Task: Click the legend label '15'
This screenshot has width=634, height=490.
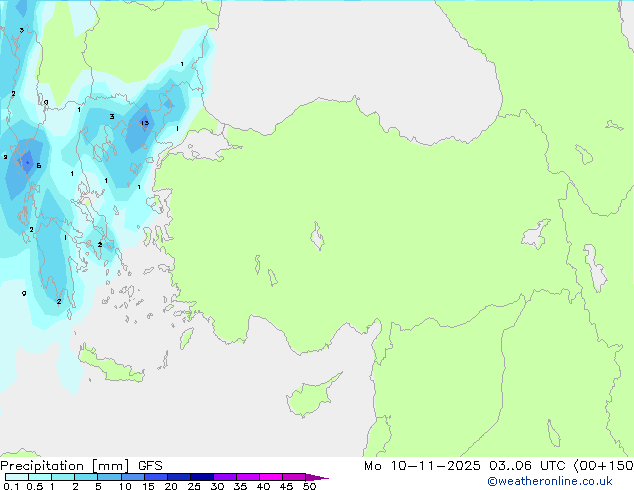Action: [x=148, y=486]
